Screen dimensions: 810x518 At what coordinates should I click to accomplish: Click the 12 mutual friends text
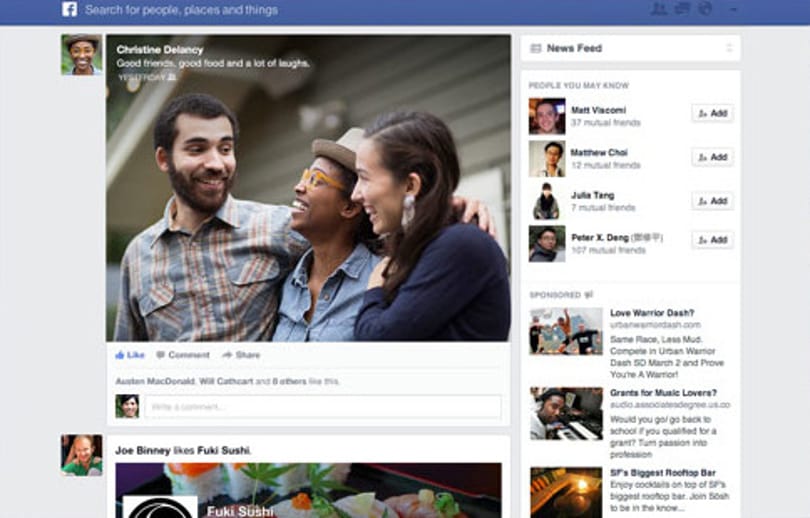(605, 165)
